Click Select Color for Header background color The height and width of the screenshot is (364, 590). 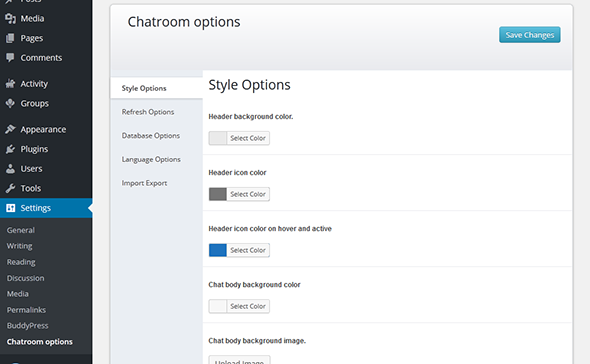(248, 138)
